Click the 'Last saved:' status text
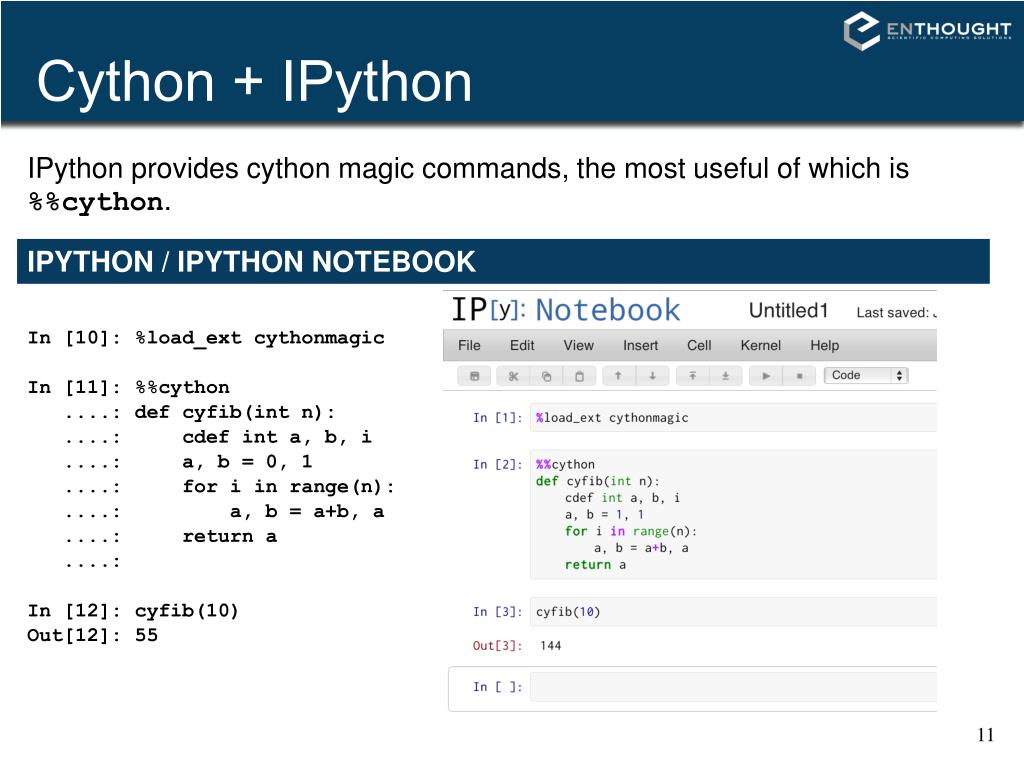The height and width of the screenshot is (768, 1024). pos(892,313)
